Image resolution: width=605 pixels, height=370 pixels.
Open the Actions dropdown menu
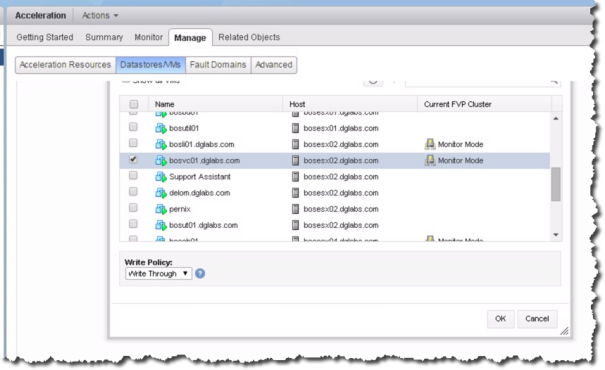point(100,15)
